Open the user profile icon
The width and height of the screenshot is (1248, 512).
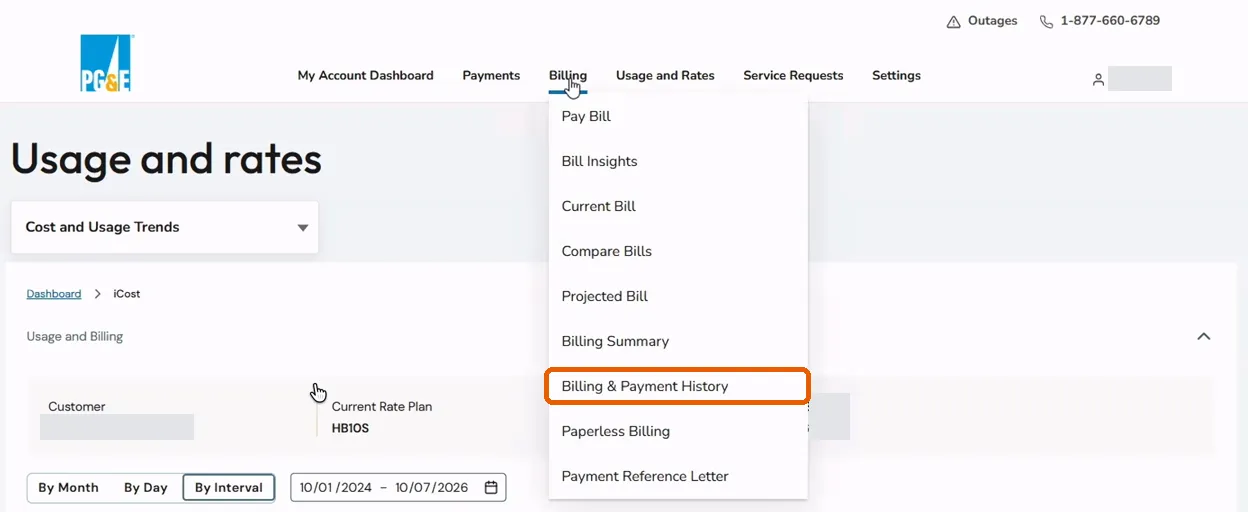(1098, 79)
